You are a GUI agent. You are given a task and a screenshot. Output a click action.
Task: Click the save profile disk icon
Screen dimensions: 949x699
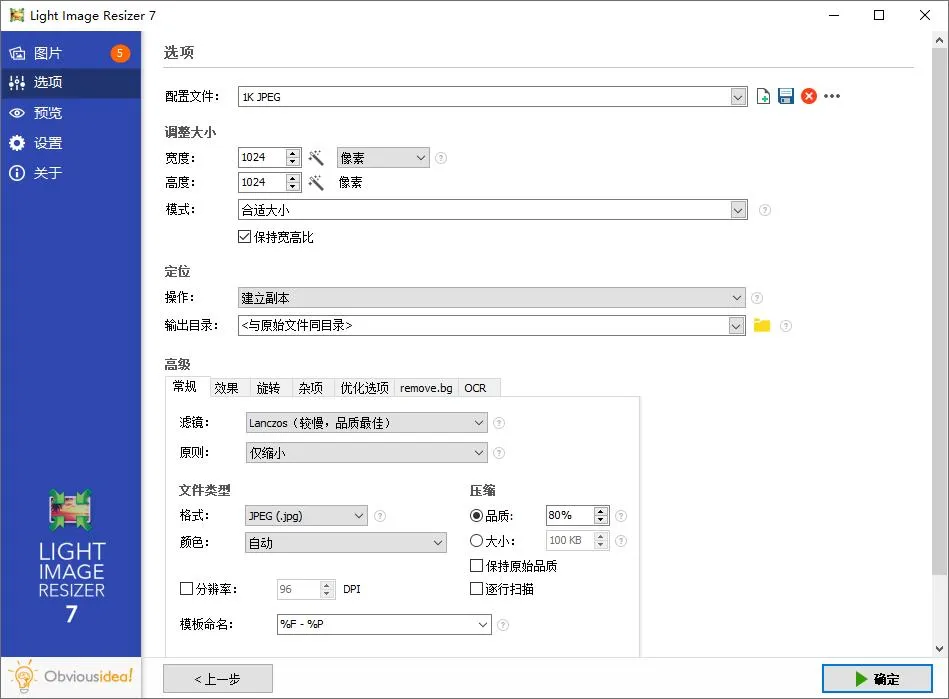click(785, 97)
